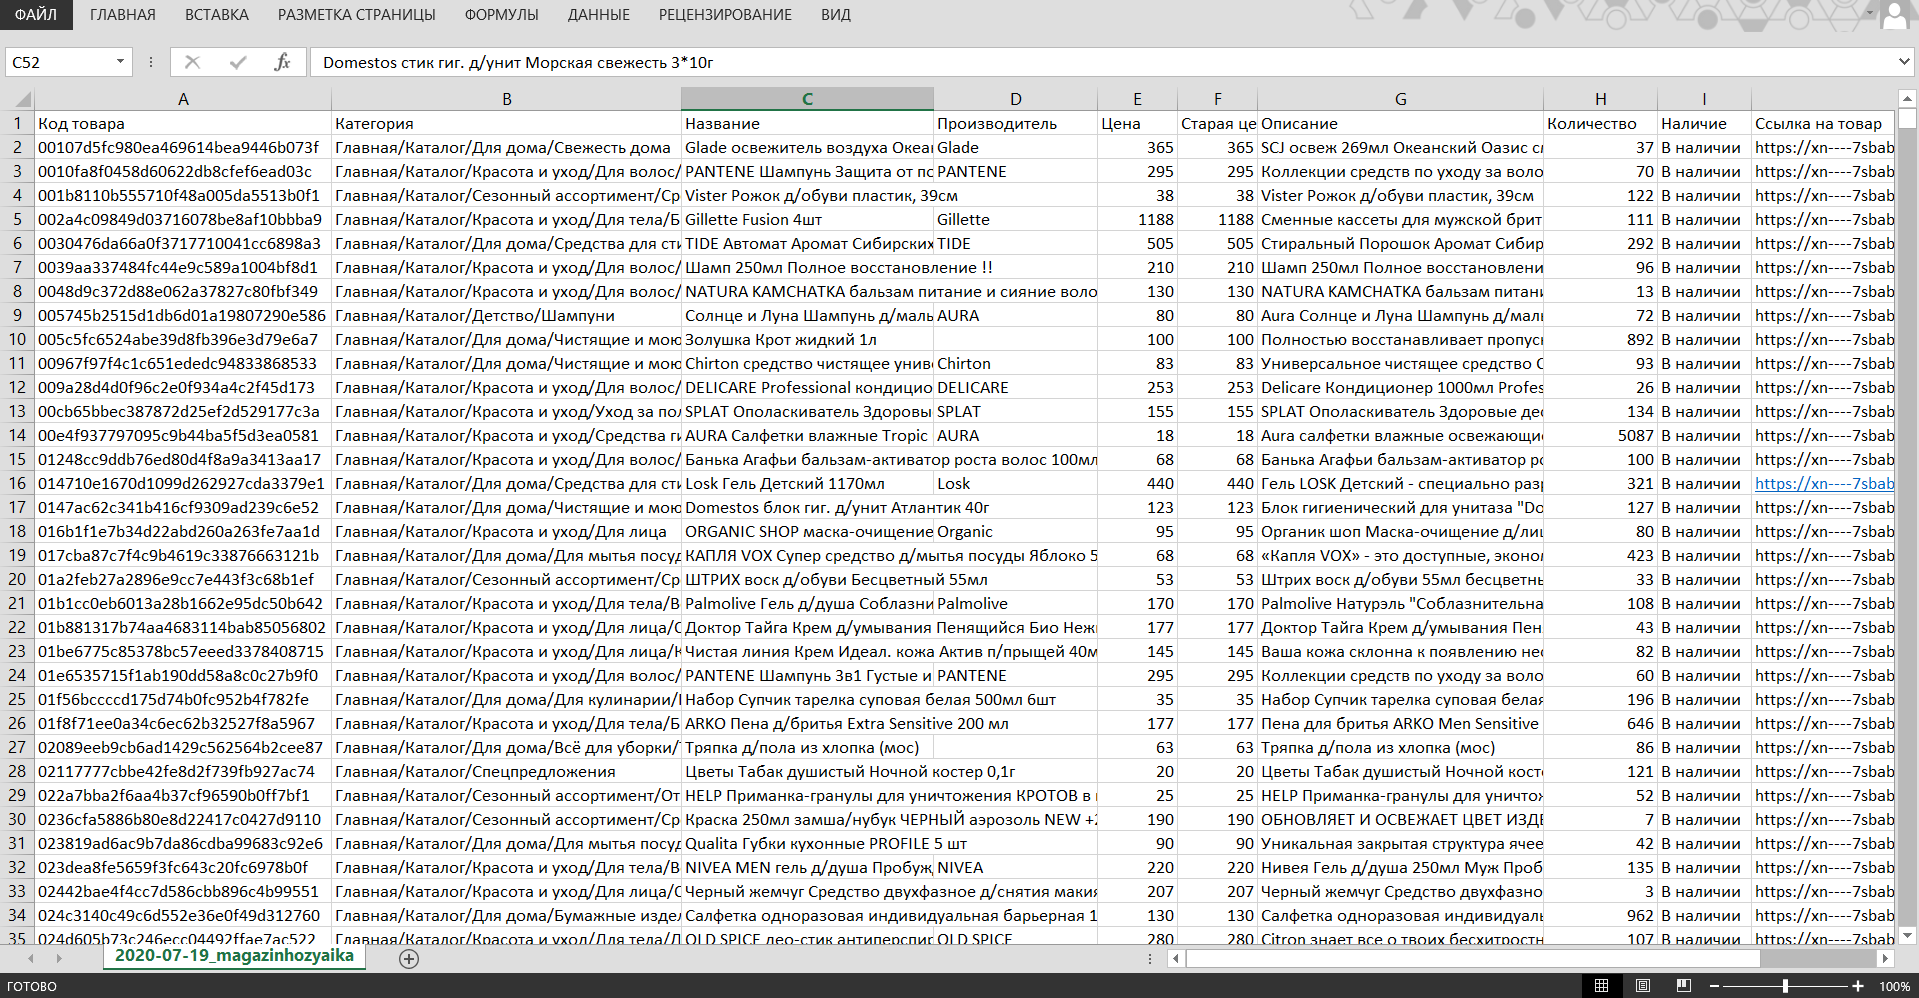Select column A header
This screenshot has height=998, width=1919.
pyautogui.click(x=183, y=99)
